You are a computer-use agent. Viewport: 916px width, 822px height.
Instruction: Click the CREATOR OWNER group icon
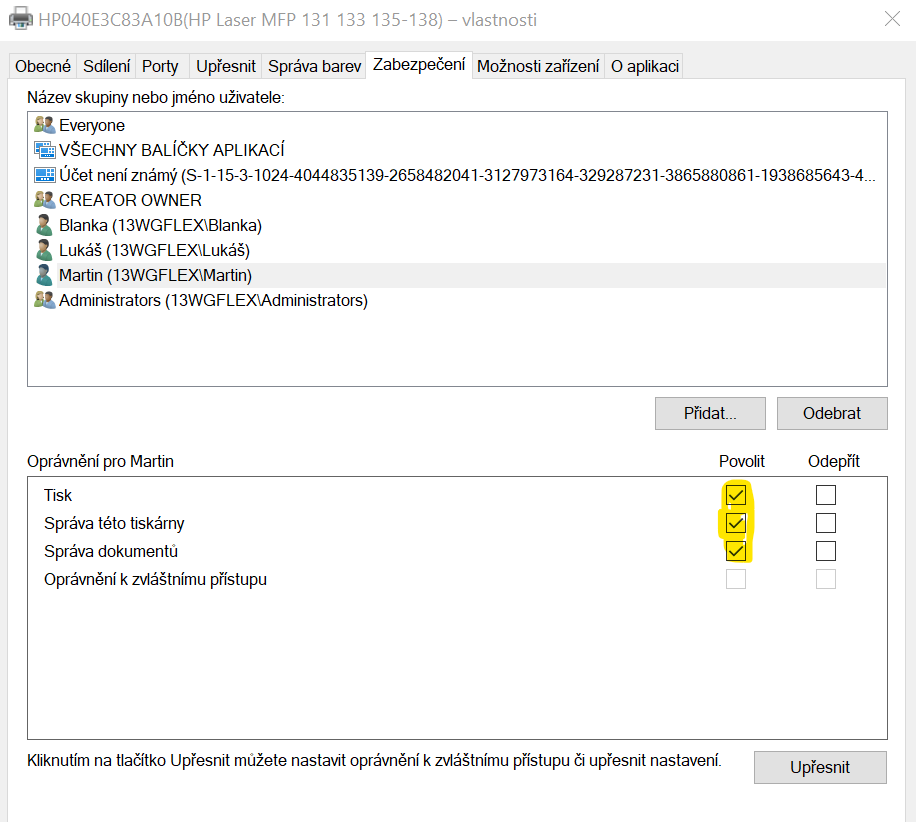(x=44, y=200)
